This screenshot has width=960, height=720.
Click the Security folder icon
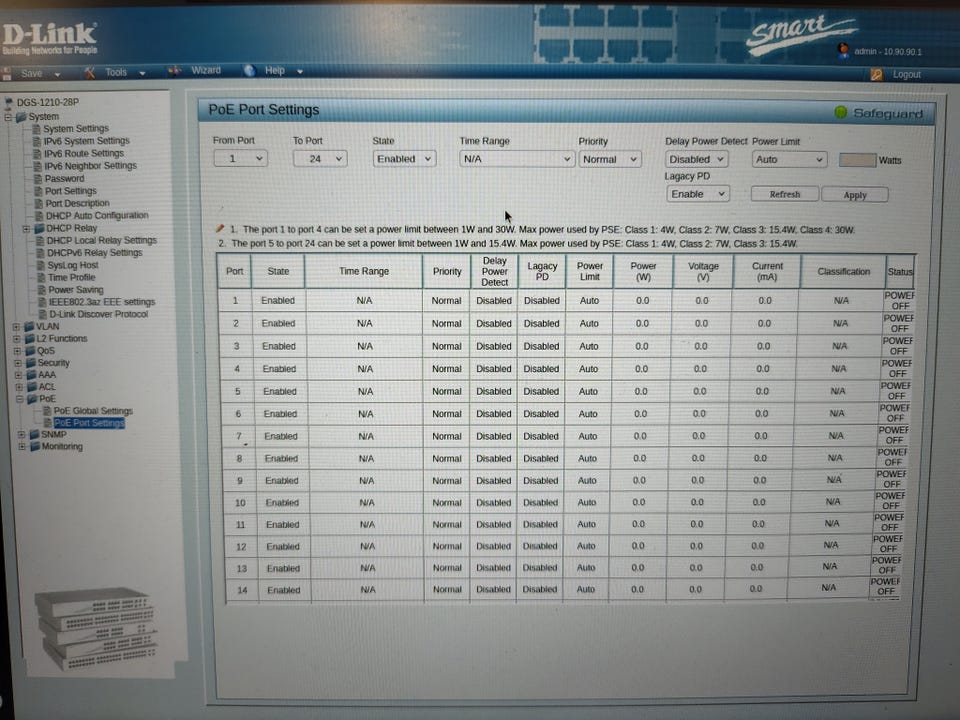[x=31, y=363]
